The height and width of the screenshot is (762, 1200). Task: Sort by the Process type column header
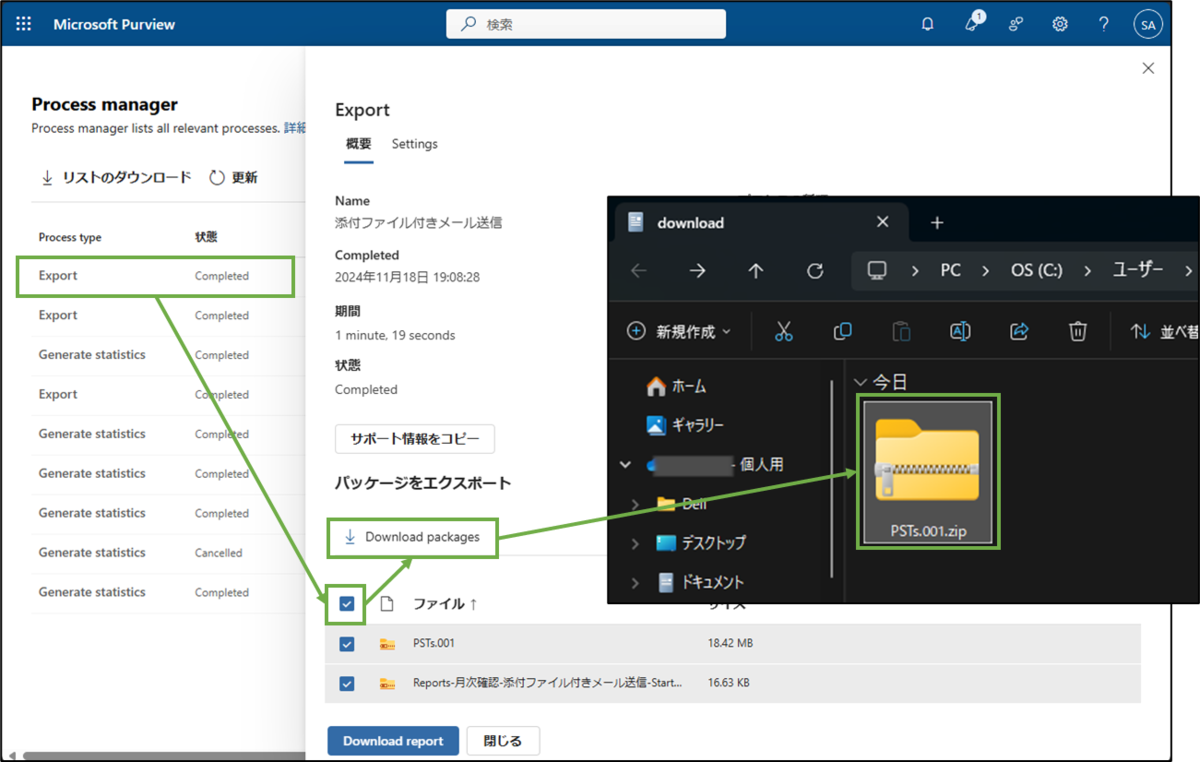click(70, 237)
